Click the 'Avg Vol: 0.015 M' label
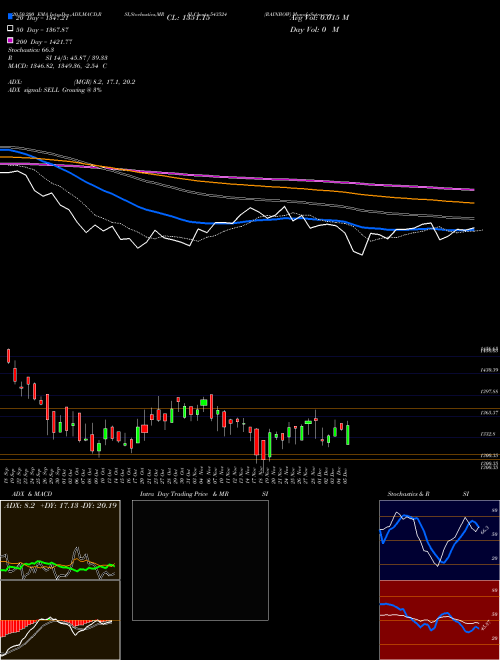500x660 pixels. [319, 18]
